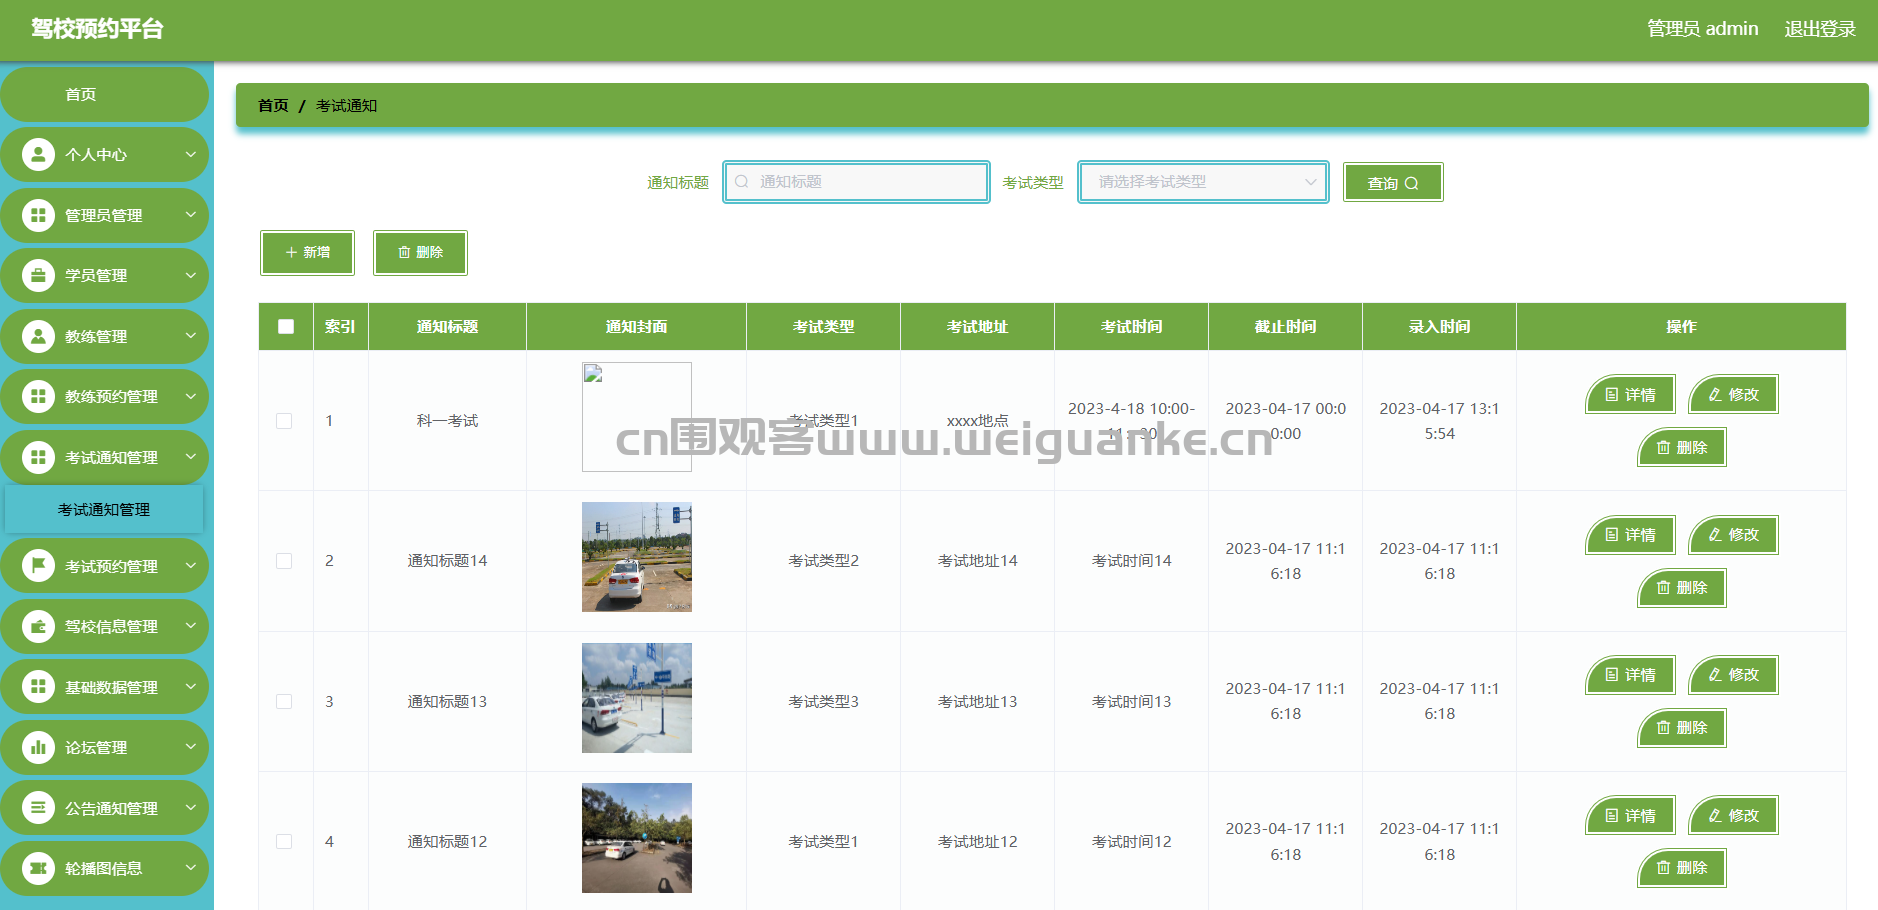The height and width of the screenshot is (910, 1878).
Task: Open cover thumbnail for 通知标题14
Action: [x=637, y=557]
